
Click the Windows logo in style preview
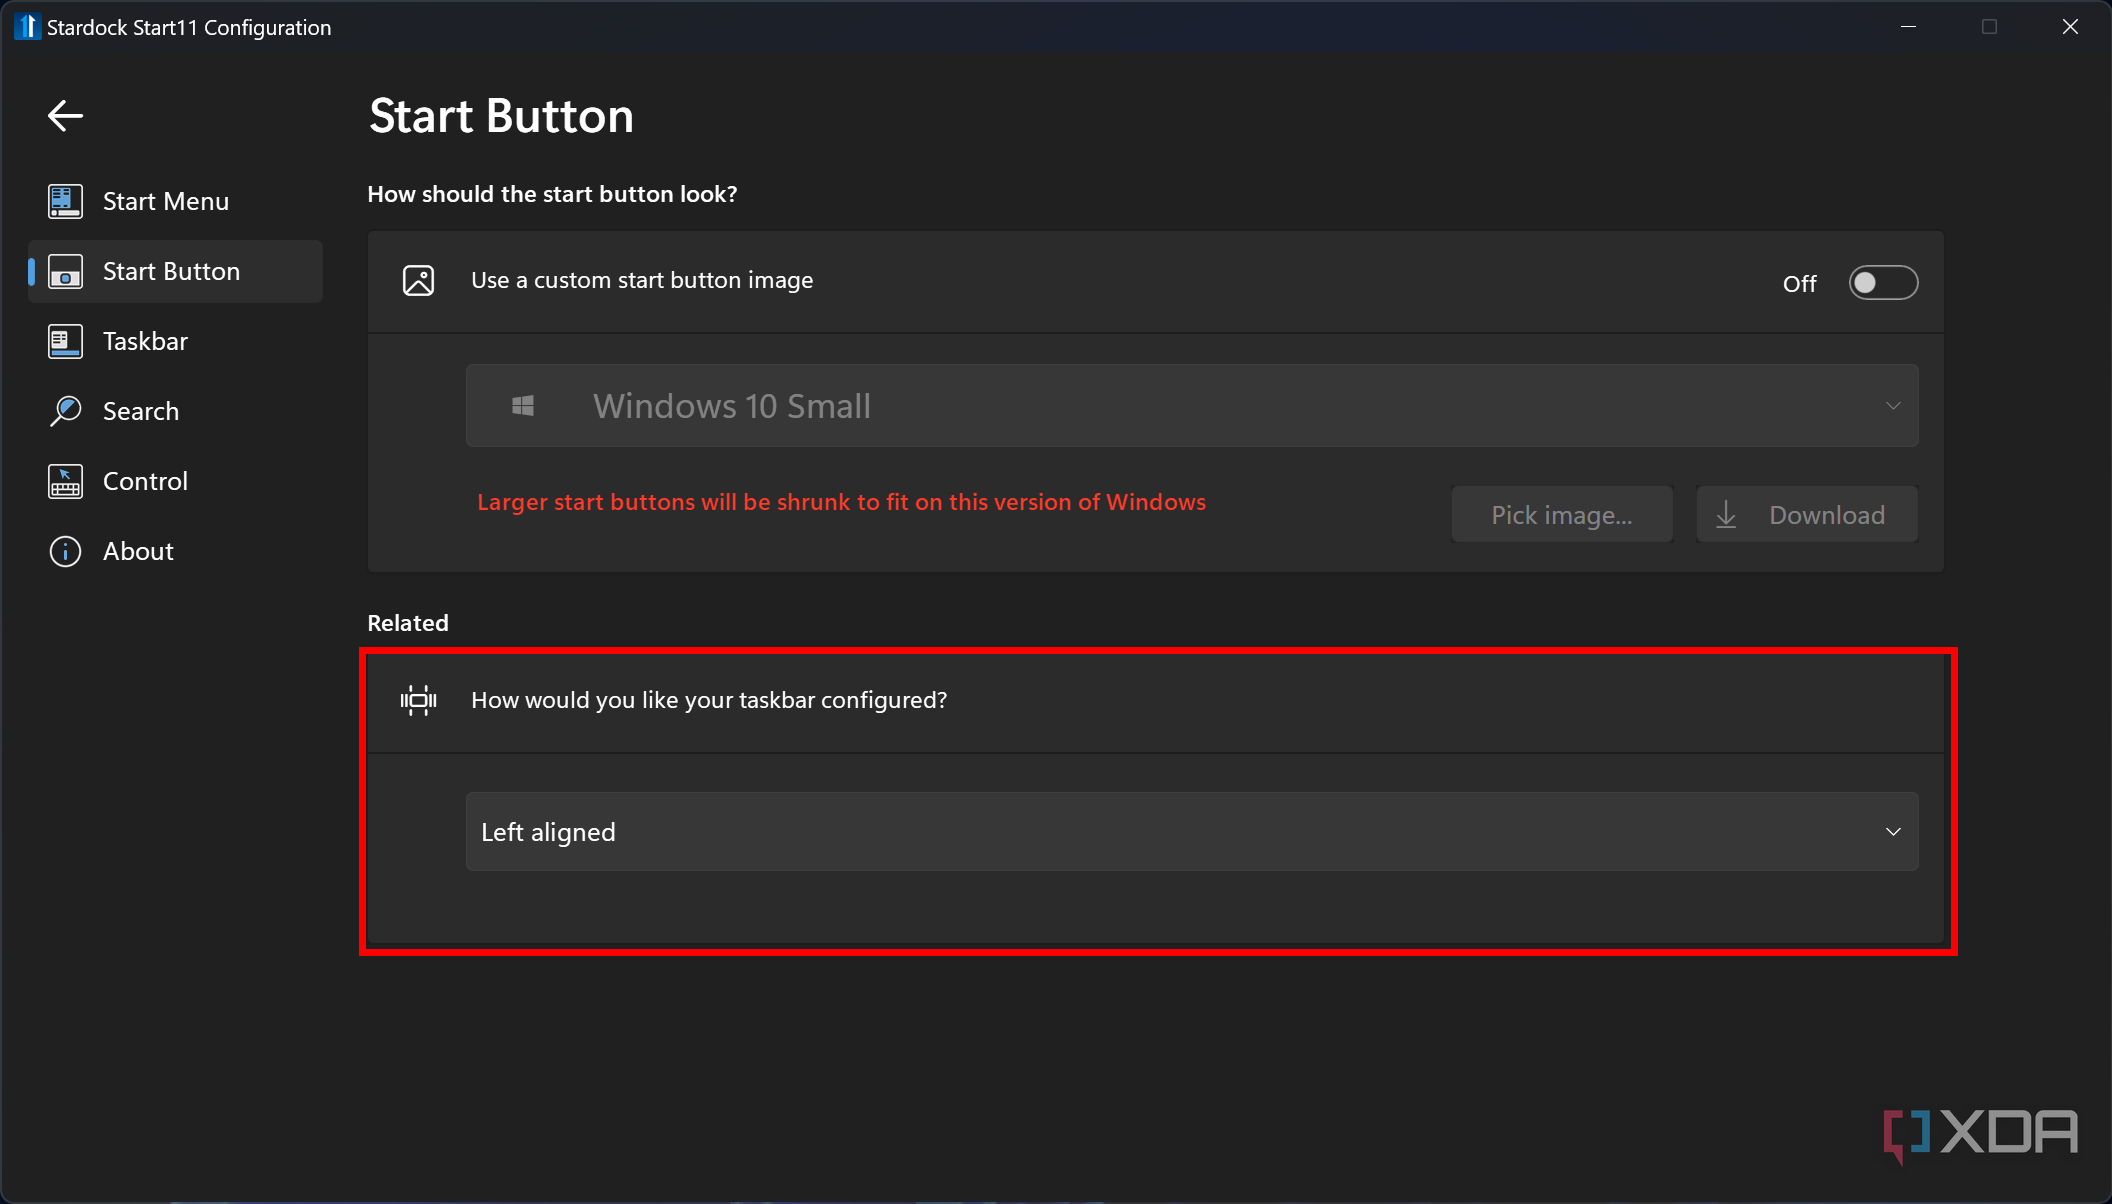point(521,405)
